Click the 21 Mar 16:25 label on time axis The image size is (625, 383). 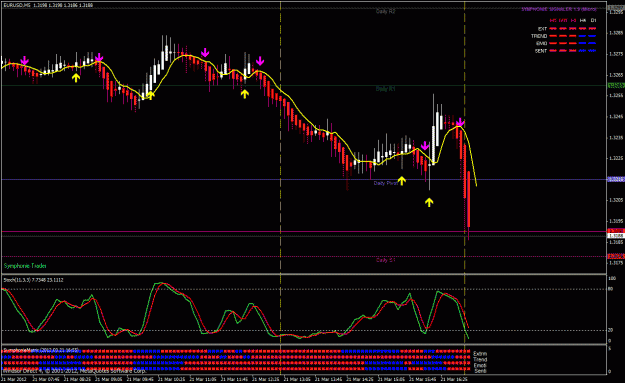coord(454,379)
